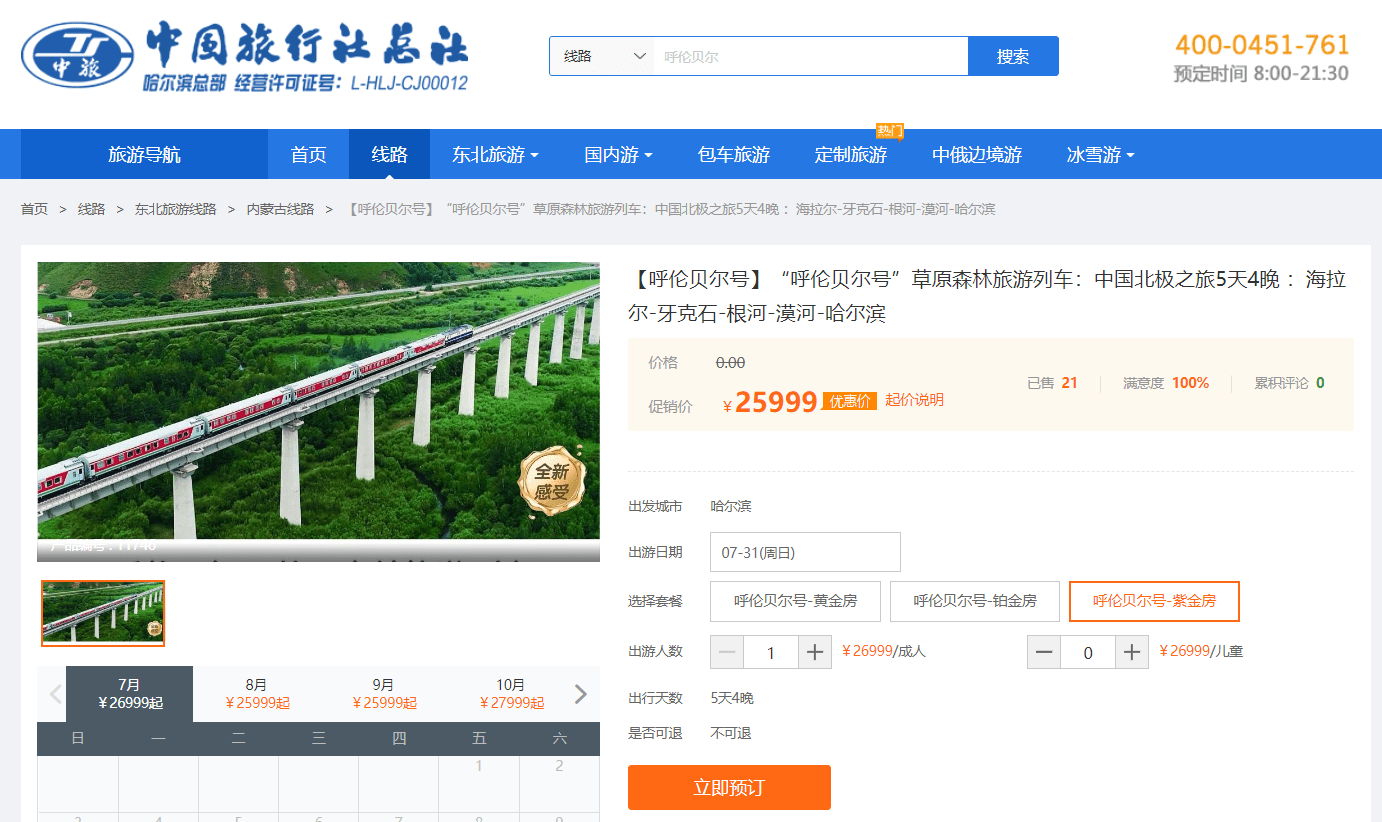Expand the 东北旅游 dropdown menu

click(x=495, y=155)
